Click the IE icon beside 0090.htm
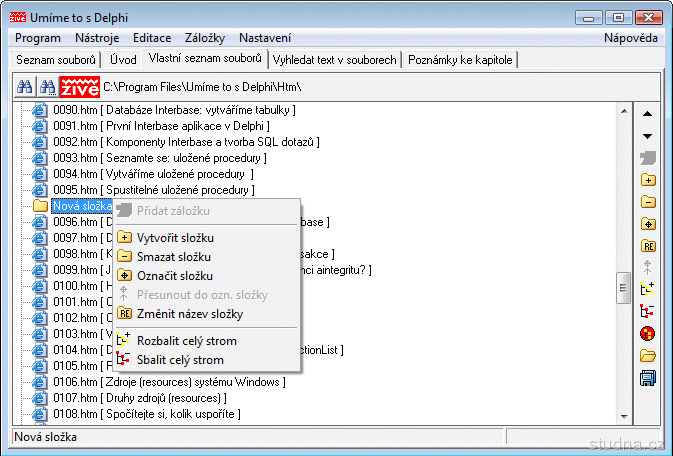Screen dimensions: 673x456 tap(39, 110)
